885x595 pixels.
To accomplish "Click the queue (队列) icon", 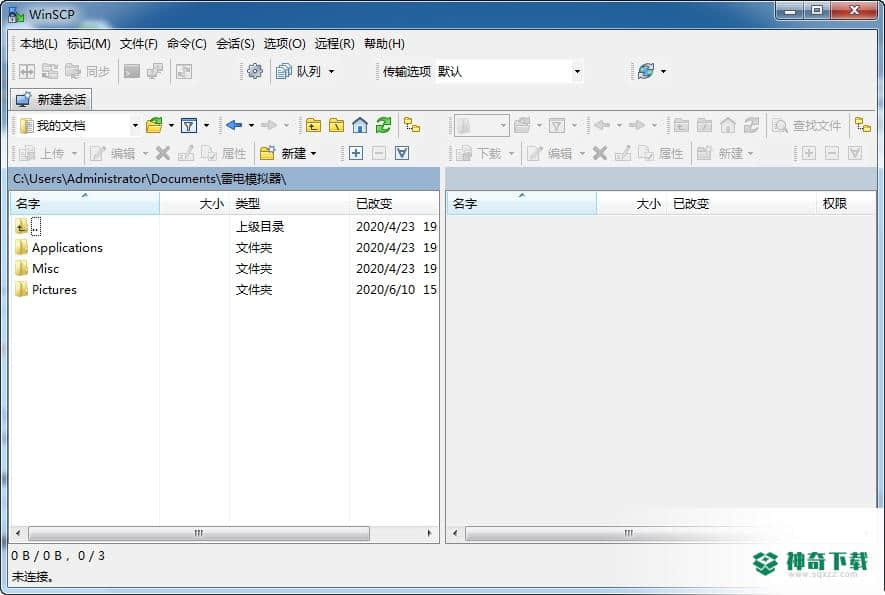I will (284, 71).
